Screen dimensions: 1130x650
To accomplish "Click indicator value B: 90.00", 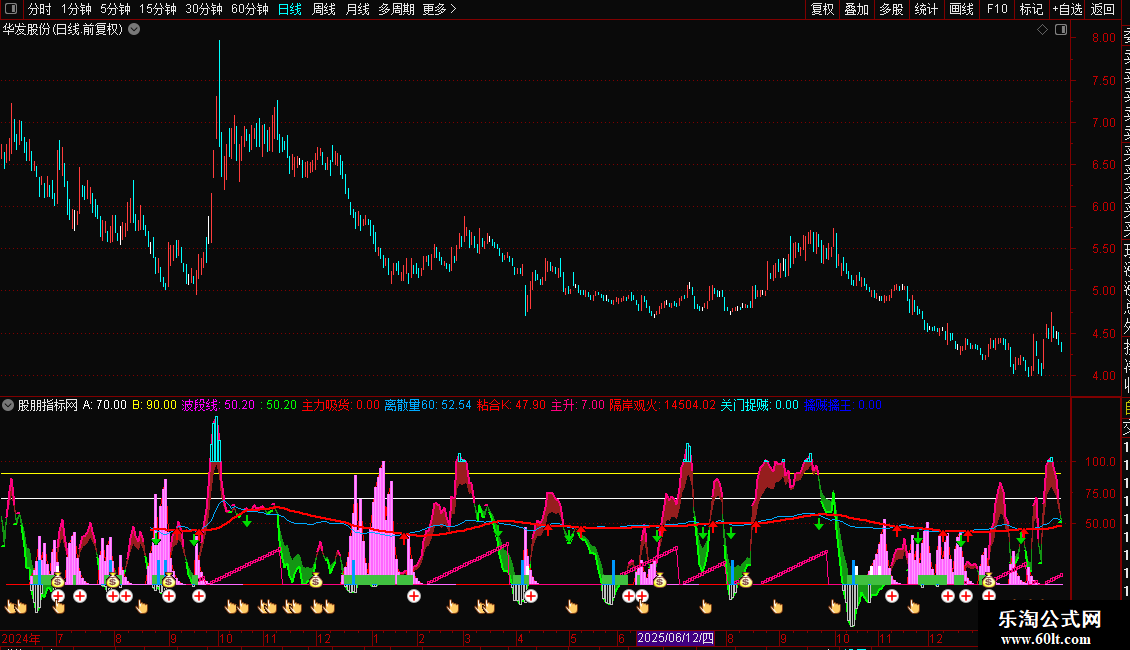I will [x=154, y=405].
